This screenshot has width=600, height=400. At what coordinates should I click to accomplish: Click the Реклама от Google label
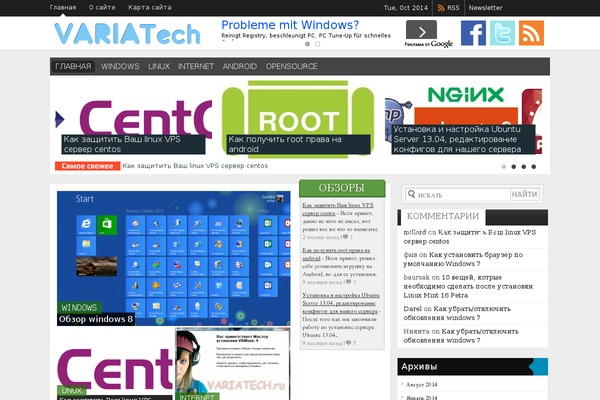(429, 44)
